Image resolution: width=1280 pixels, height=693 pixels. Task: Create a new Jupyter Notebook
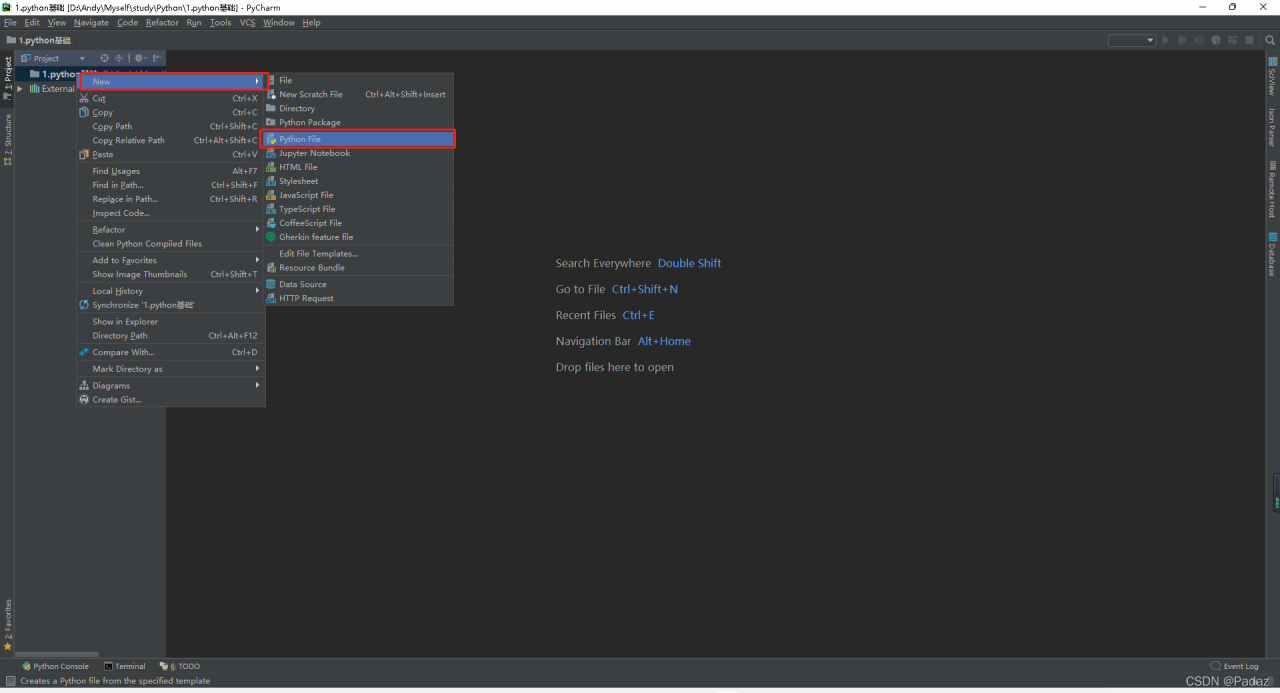358,153
